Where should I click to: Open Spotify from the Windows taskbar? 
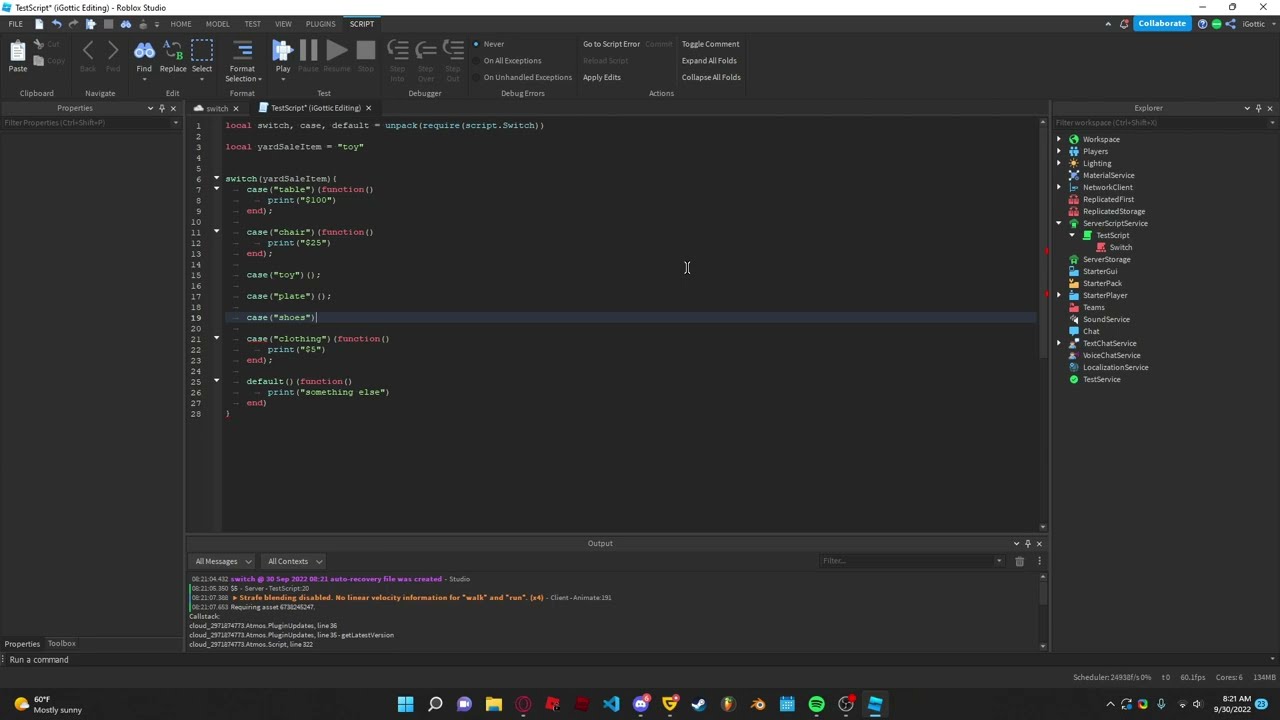click(x=817, y=705)
